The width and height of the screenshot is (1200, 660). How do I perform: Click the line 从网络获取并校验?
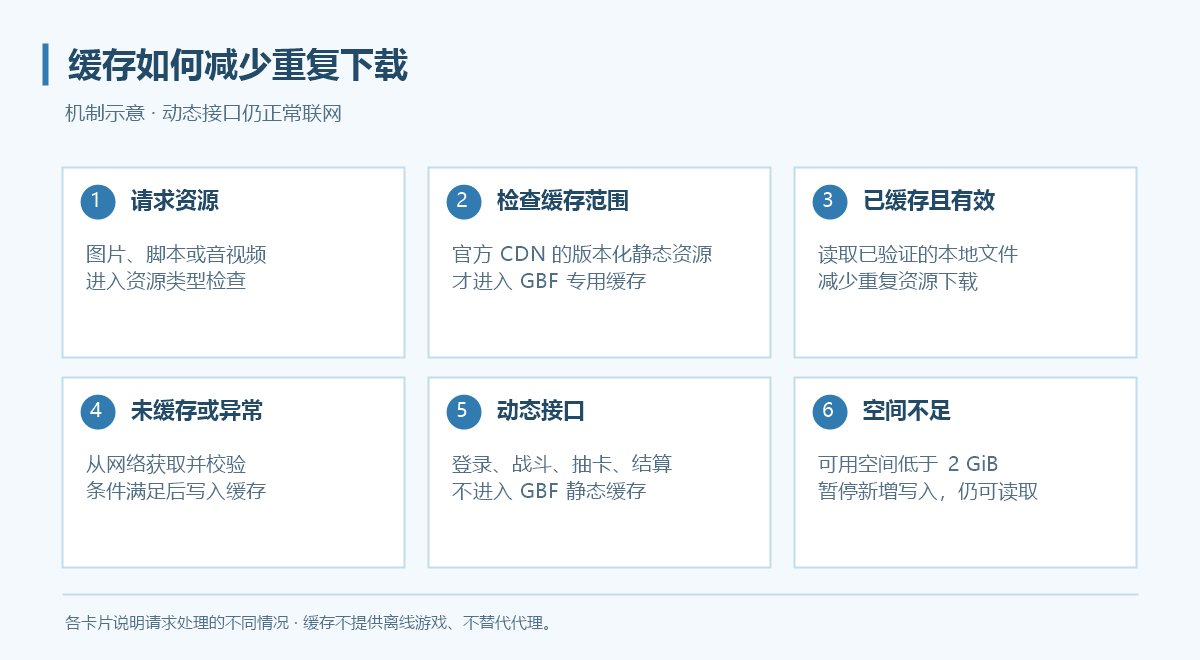click(x=166, y=464)
